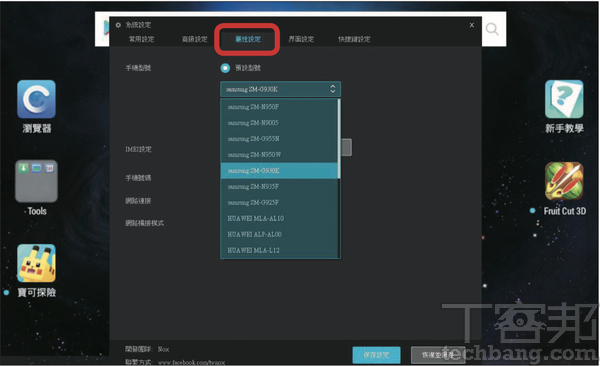Launch the Fruit Cut 3D game
The image size is (600, 366).
pos(564,181)
